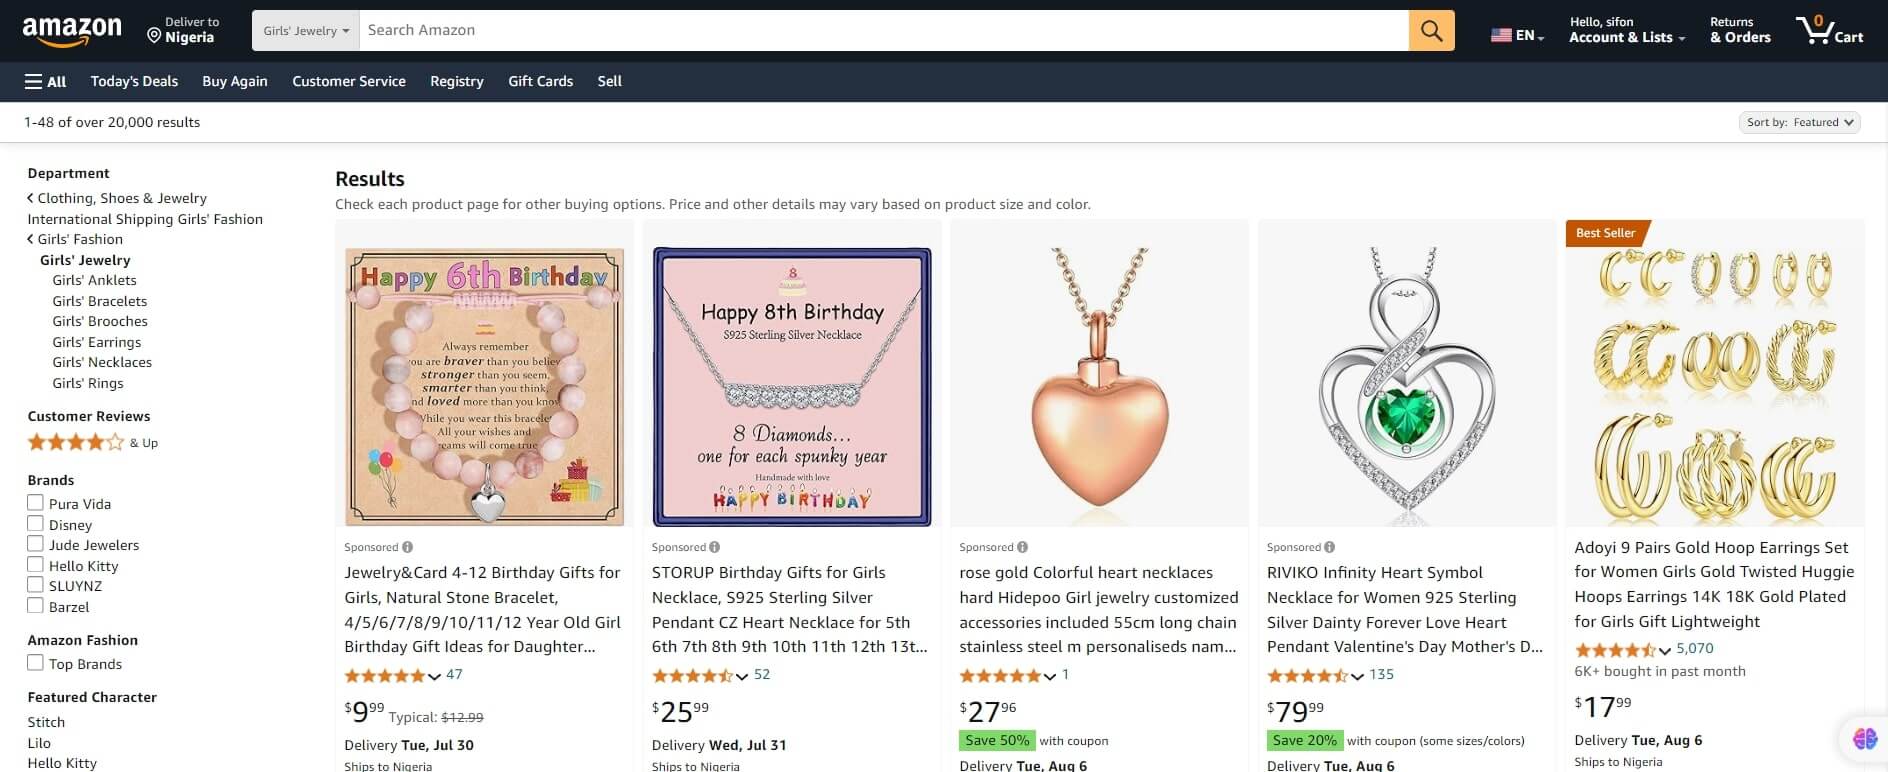Open Today's Deals in the navigation bar

point(134,81)
